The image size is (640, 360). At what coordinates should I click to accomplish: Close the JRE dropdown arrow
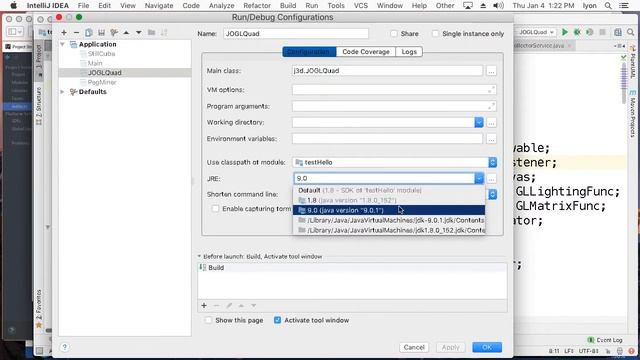[x=479, y=178]
